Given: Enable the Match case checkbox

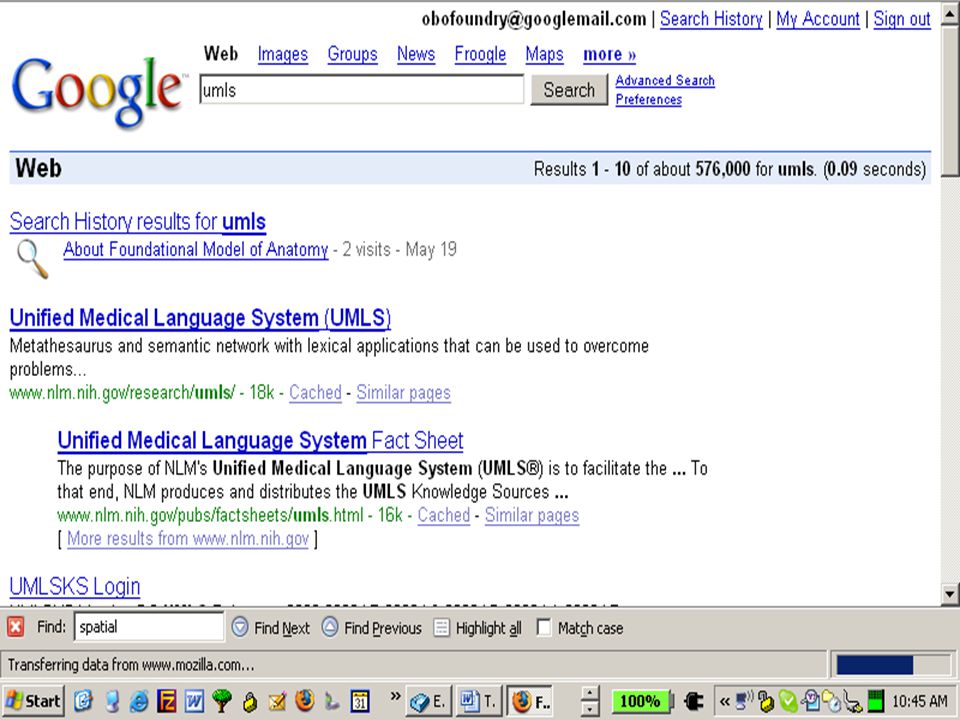Looking at the screenshot, I should (544, 627).
